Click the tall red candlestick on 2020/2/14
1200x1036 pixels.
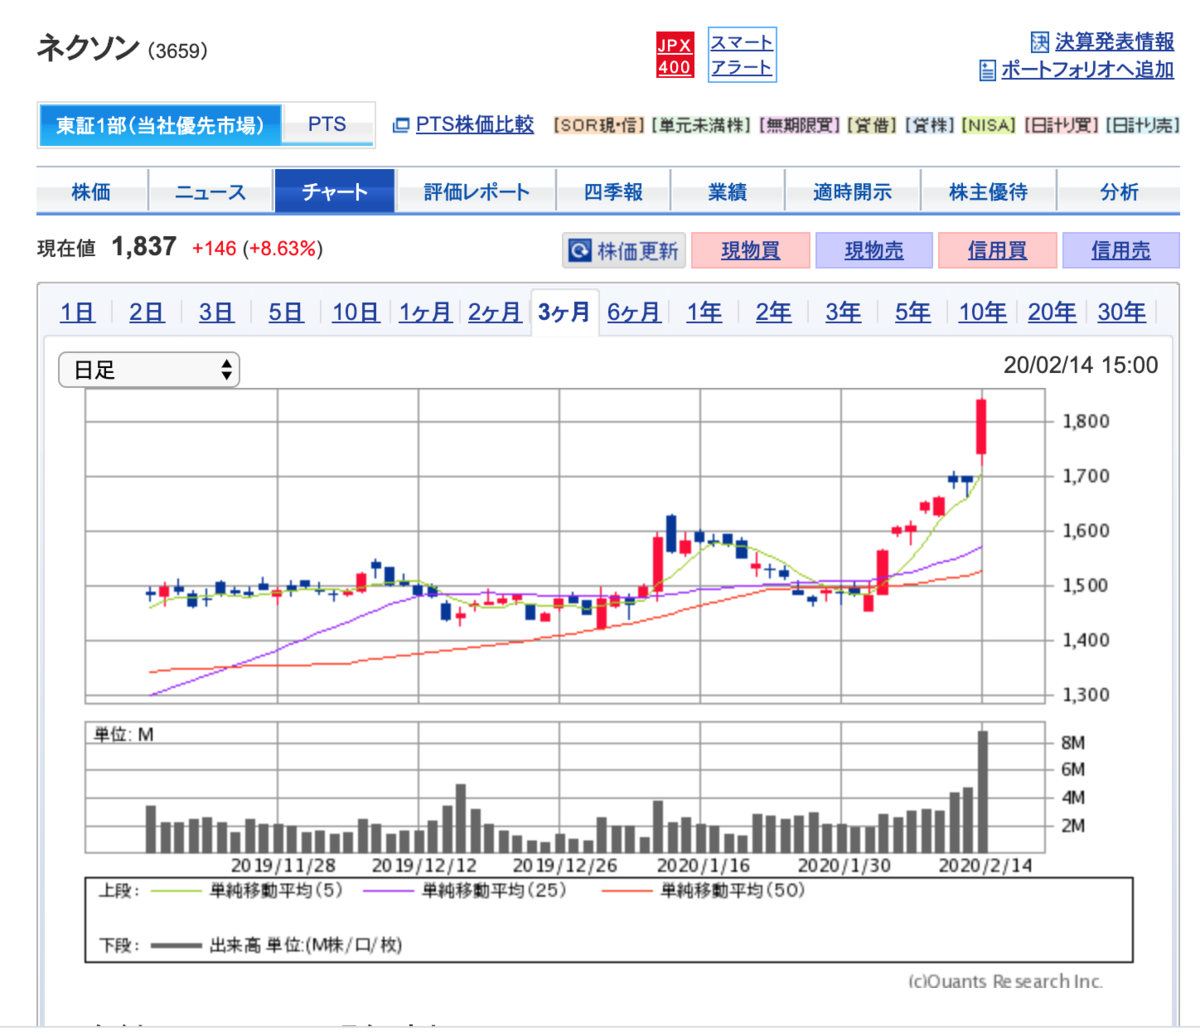point(983,427)
